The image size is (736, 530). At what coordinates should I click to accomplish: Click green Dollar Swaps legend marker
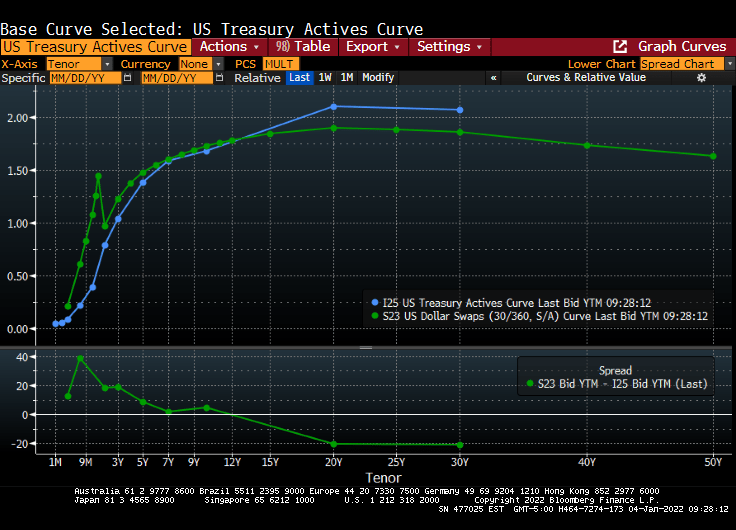tap(374, 316)
